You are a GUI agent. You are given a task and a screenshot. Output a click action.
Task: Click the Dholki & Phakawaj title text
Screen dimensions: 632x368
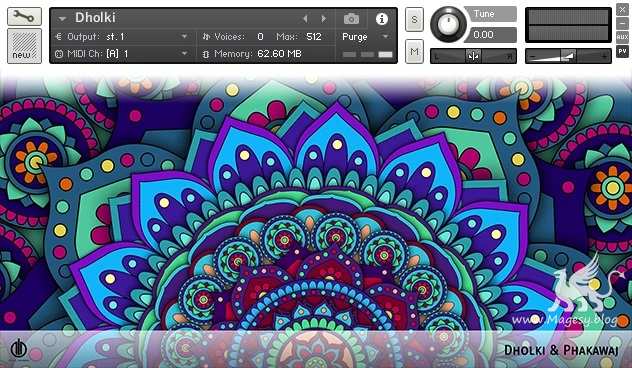[x=561, y=350]
